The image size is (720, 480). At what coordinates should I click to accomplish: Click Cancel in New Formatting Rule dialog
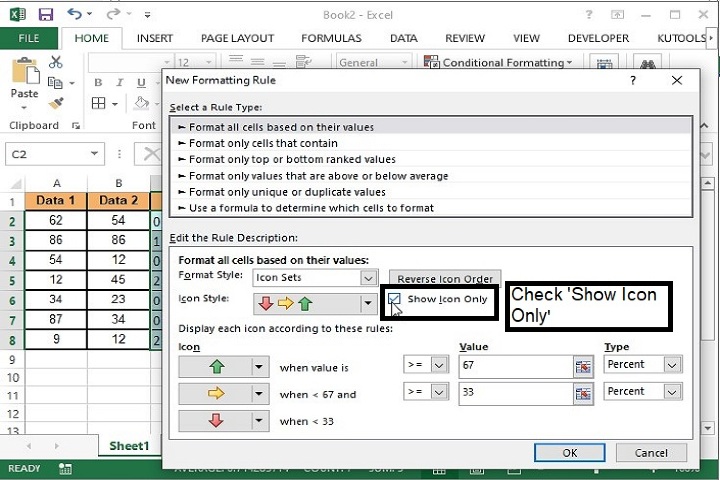(651, 453)
